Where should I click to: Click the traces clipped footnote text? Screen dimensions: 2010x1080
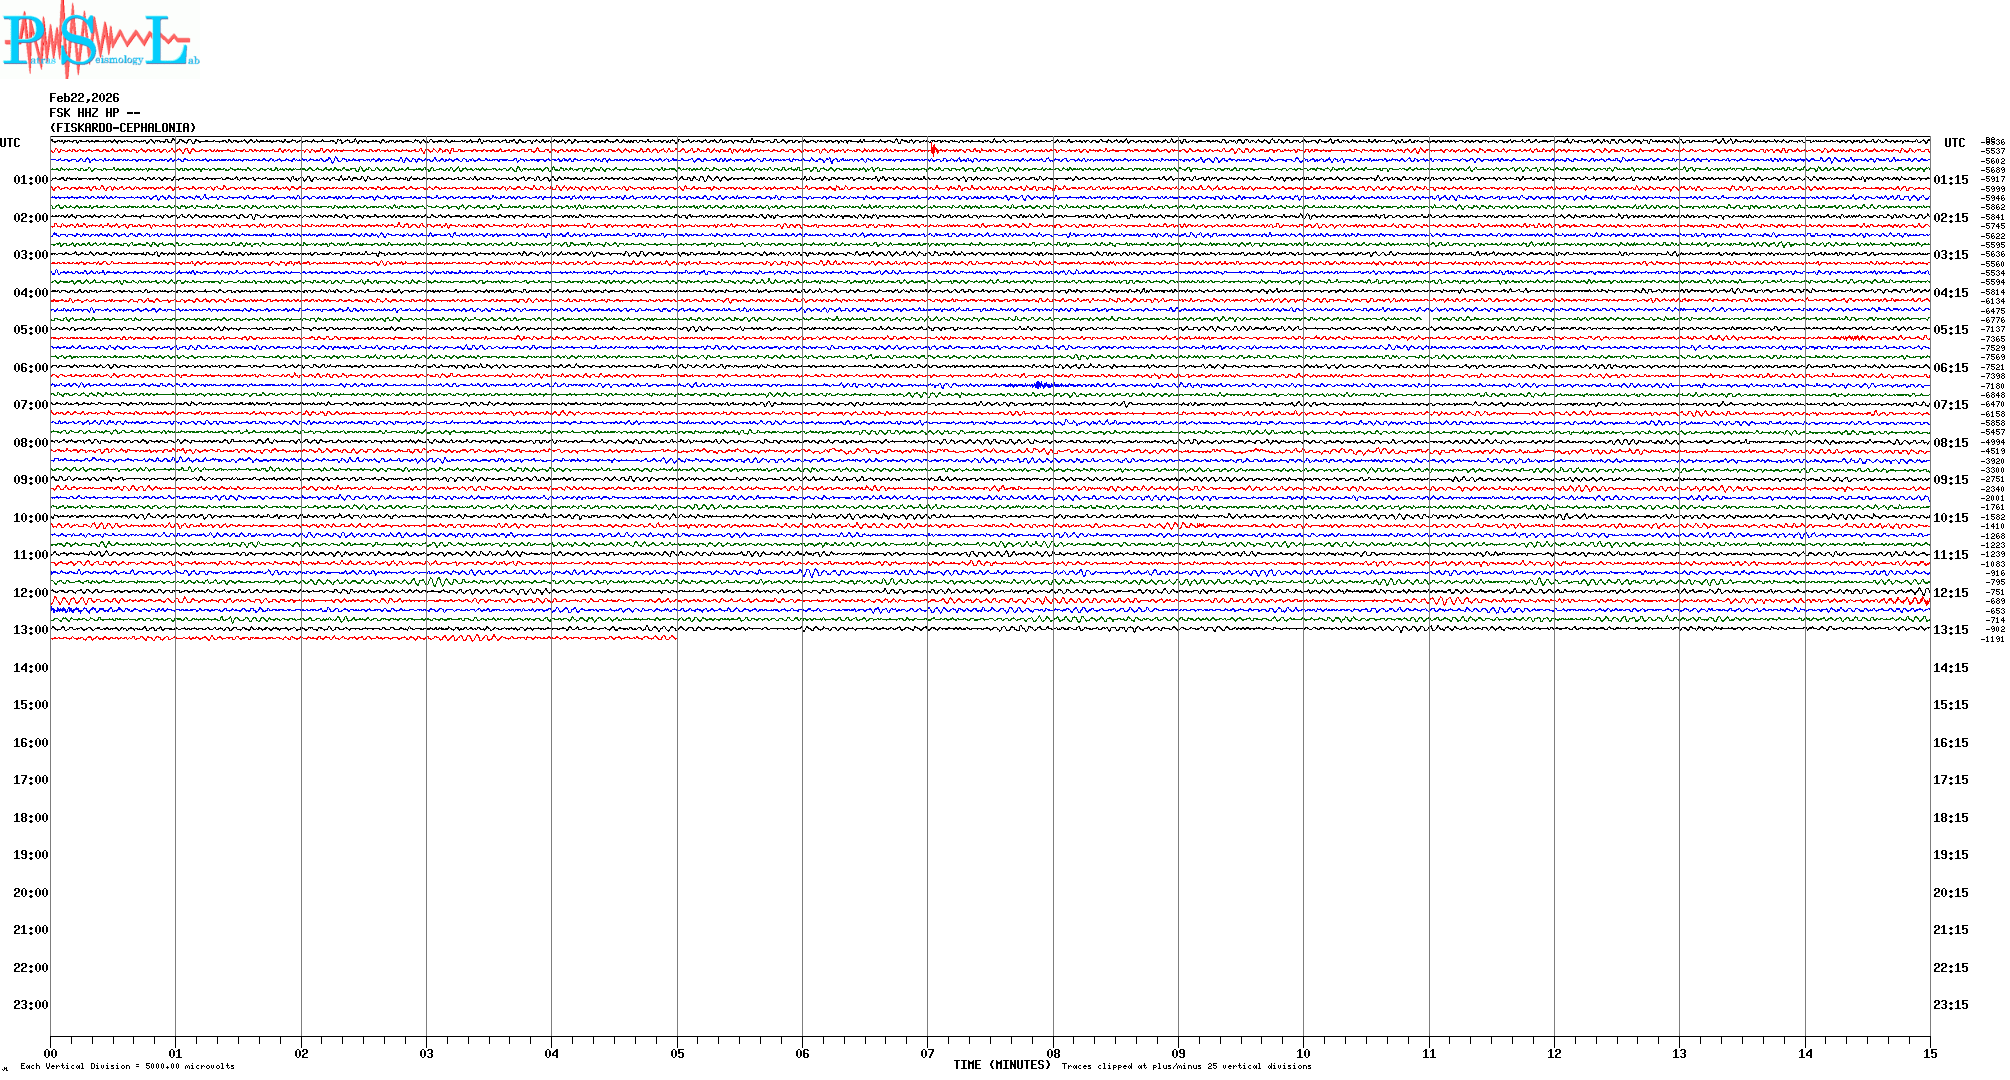coord(1186,1066)
